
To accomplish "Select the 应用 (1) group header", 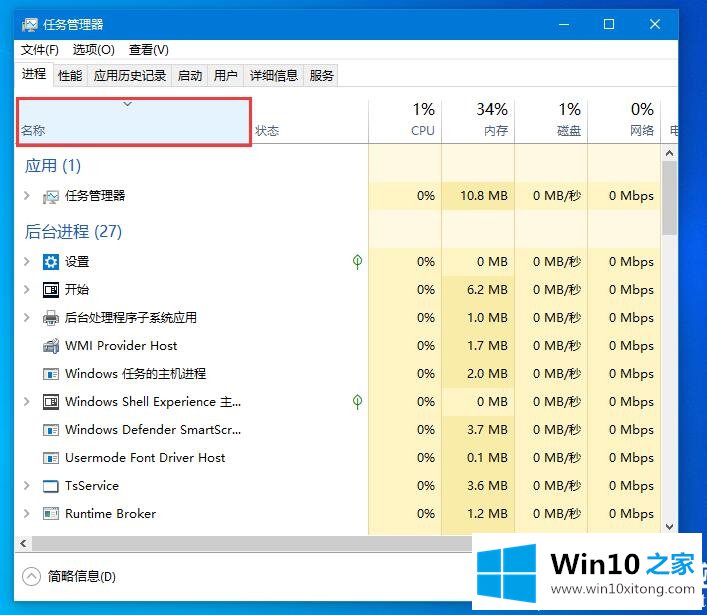I will point(53,166).
